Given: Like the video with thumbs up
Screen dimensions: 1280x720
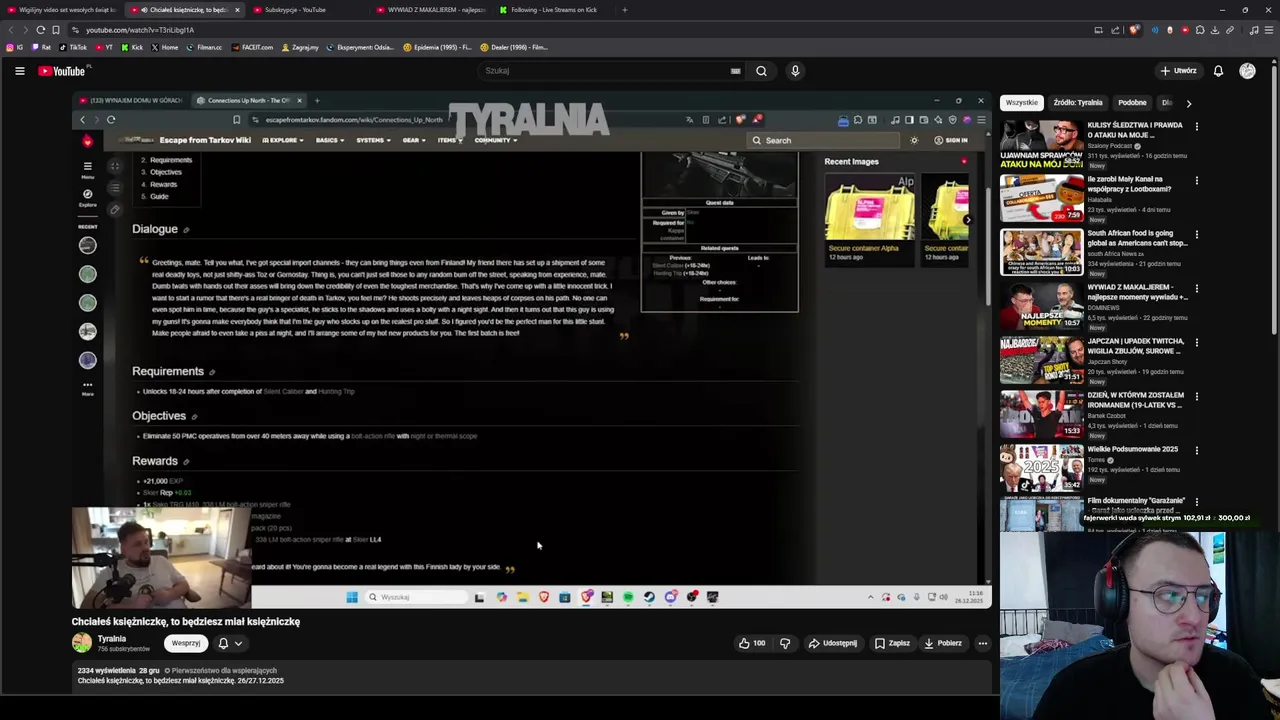Looking at the screenshot, I should [x=752, y=643].
